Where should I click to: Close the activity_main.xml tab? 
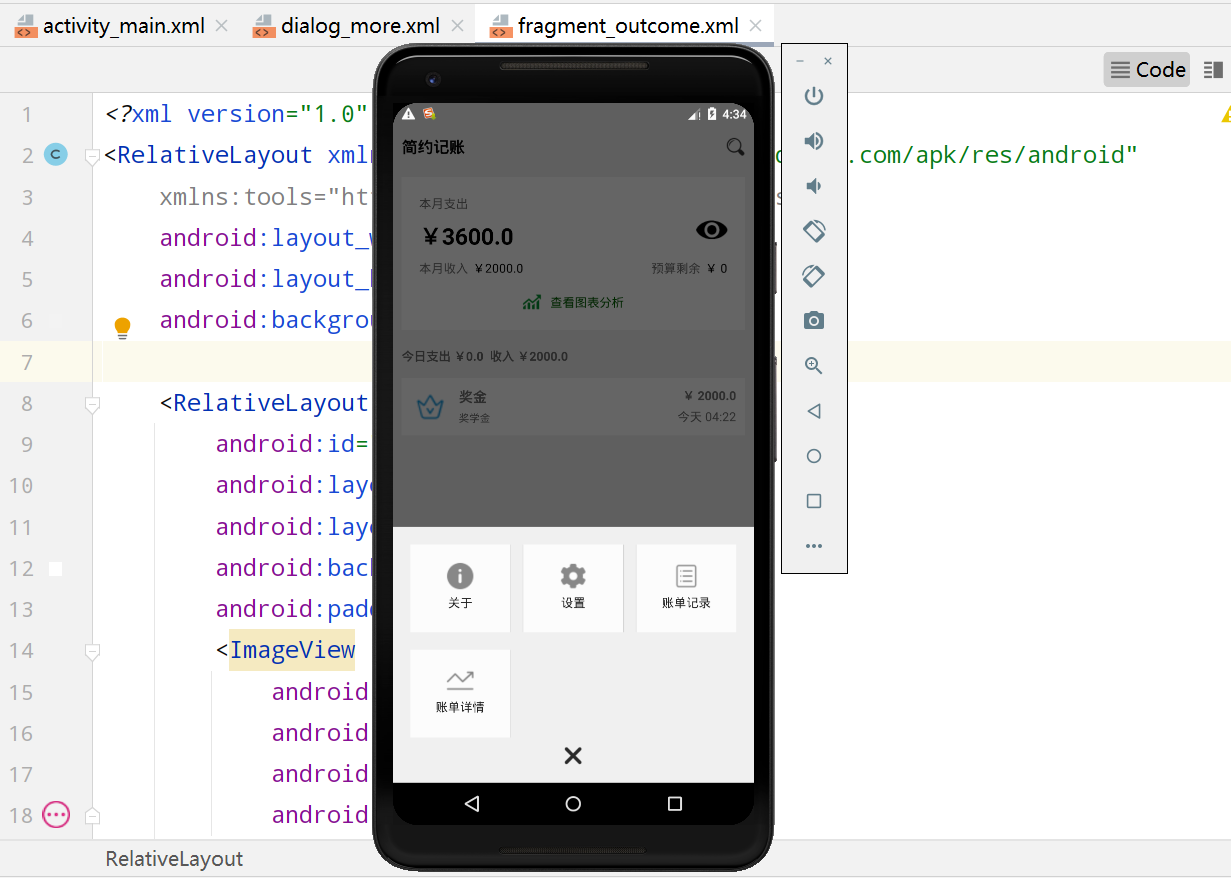221,26
